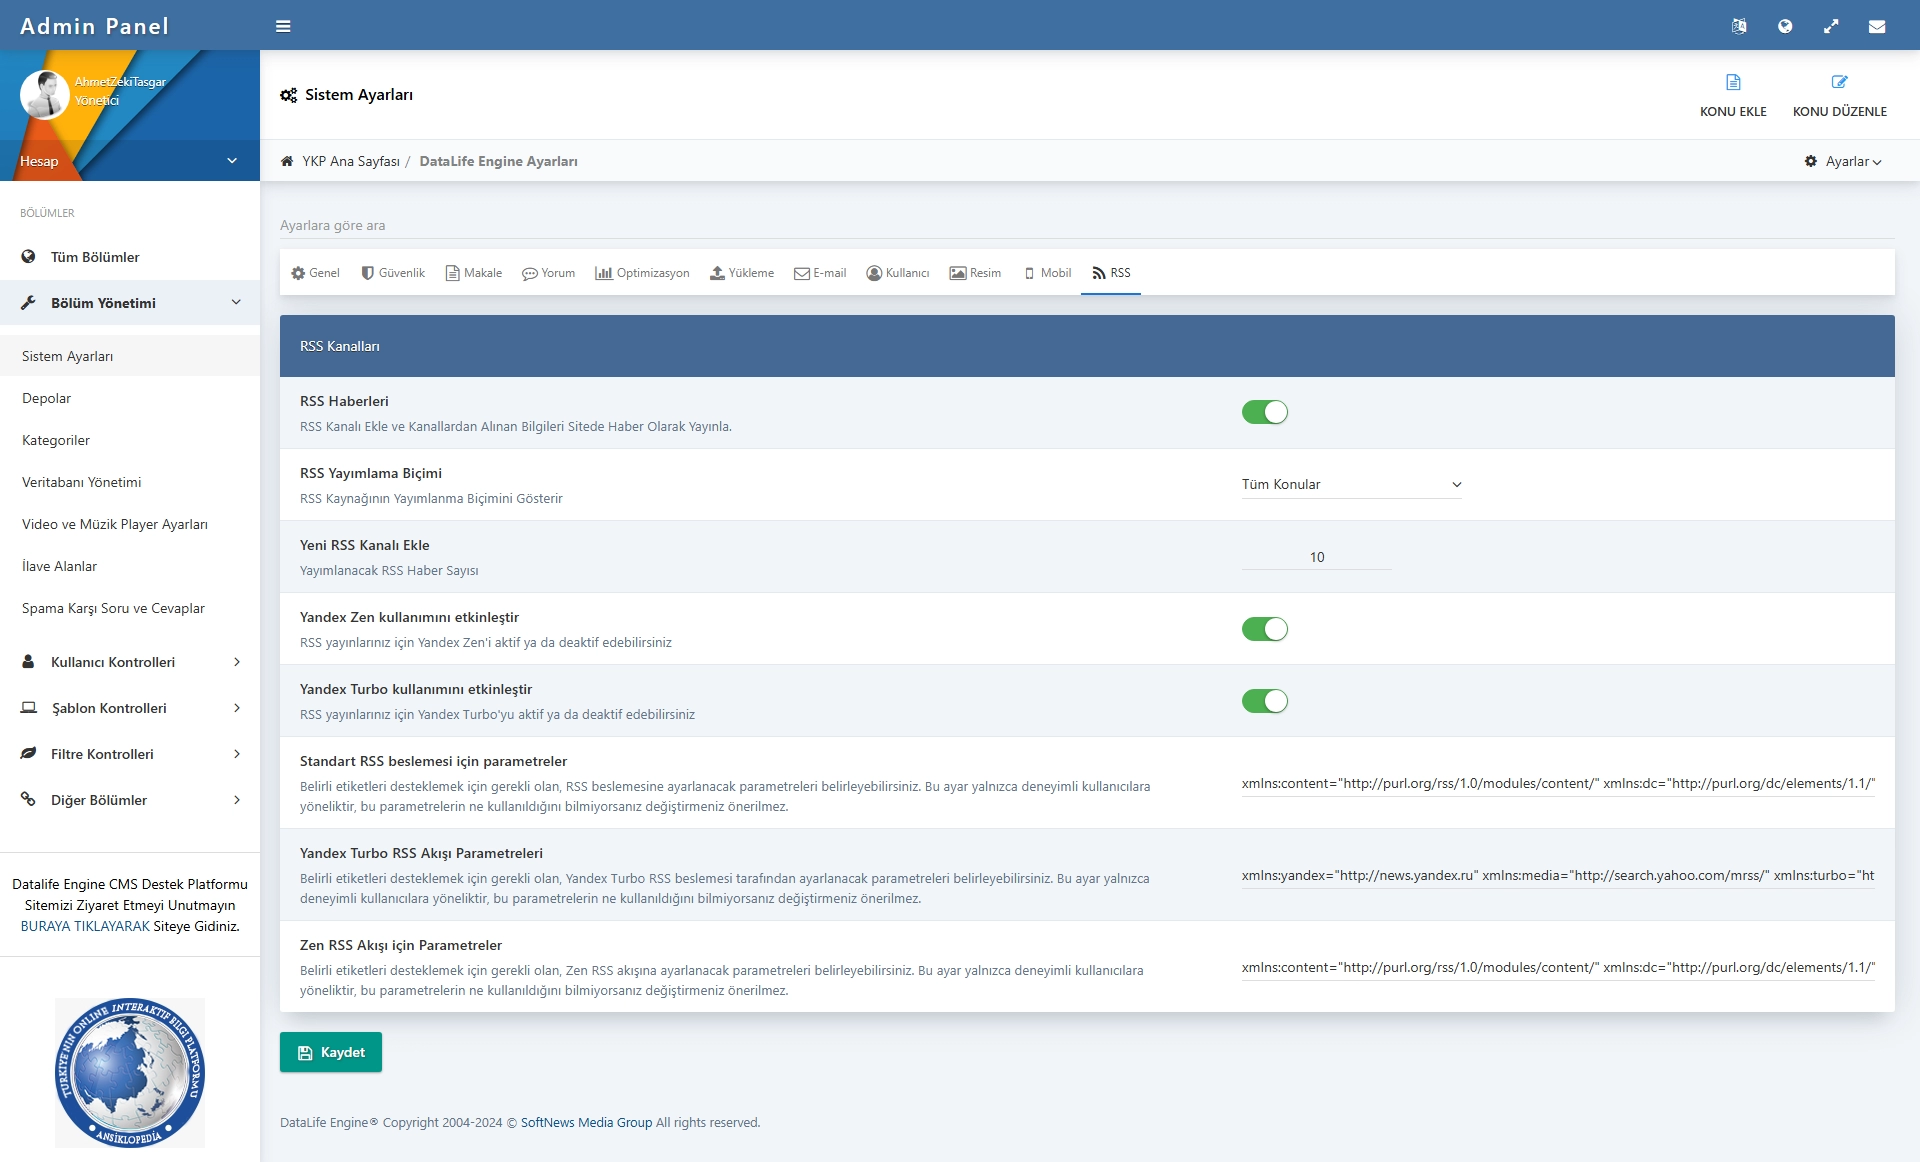
Task: Open the Optimizasyon settings tab
Action: [x=642, y=273]
